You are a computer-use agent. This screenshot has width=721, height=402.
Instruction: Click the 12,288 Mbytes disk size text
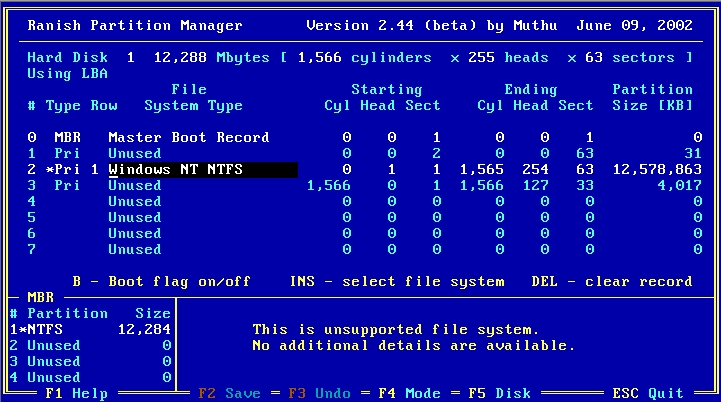coord(212,58)
